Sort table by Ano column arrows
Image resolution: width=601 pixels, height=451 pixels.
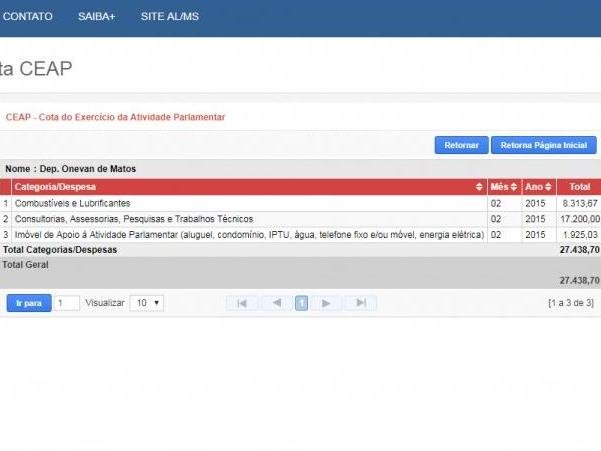coord(548,187)
